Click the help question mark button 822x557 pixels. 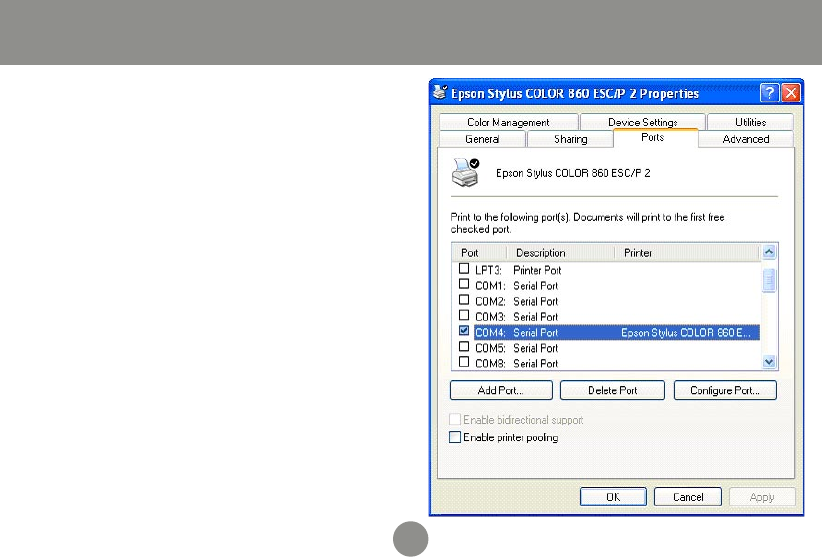click(769, 93)
